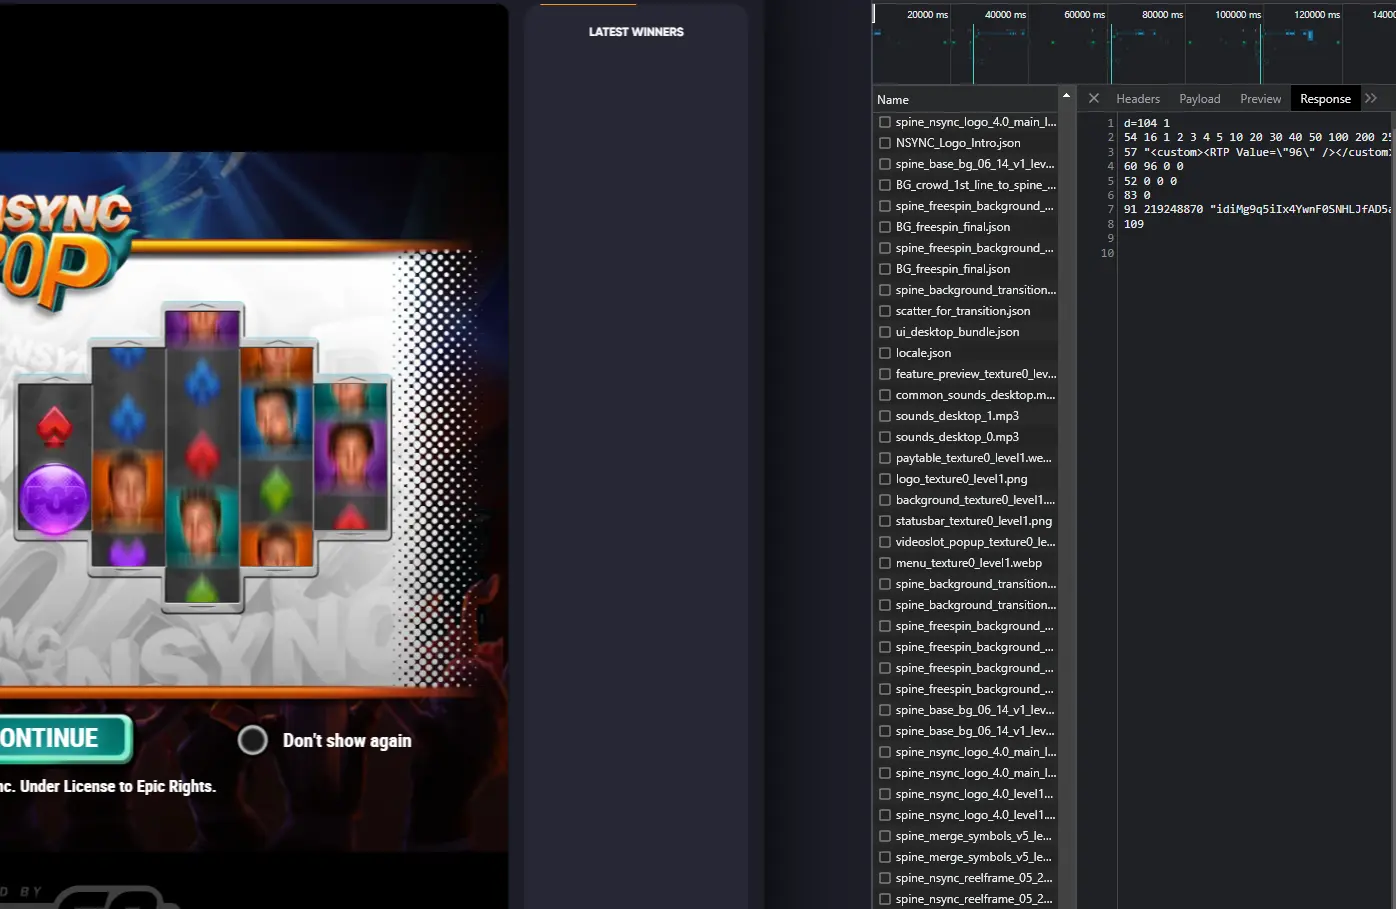Select the sounds_desktop_0.mp3 request
Image resolution: width=1396 pixels, height=909 pixels.
coord(957,437)
